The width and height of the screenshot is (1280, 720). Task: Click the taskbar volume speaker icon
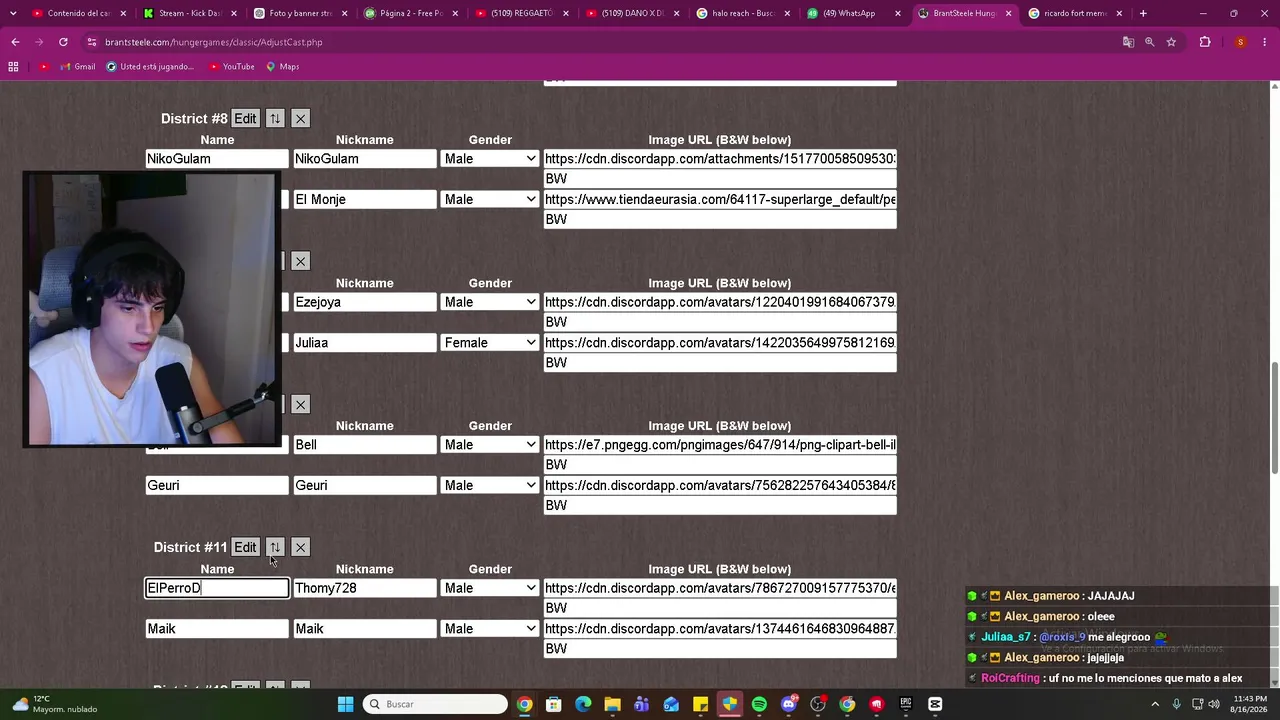(x=1214, y=704)
